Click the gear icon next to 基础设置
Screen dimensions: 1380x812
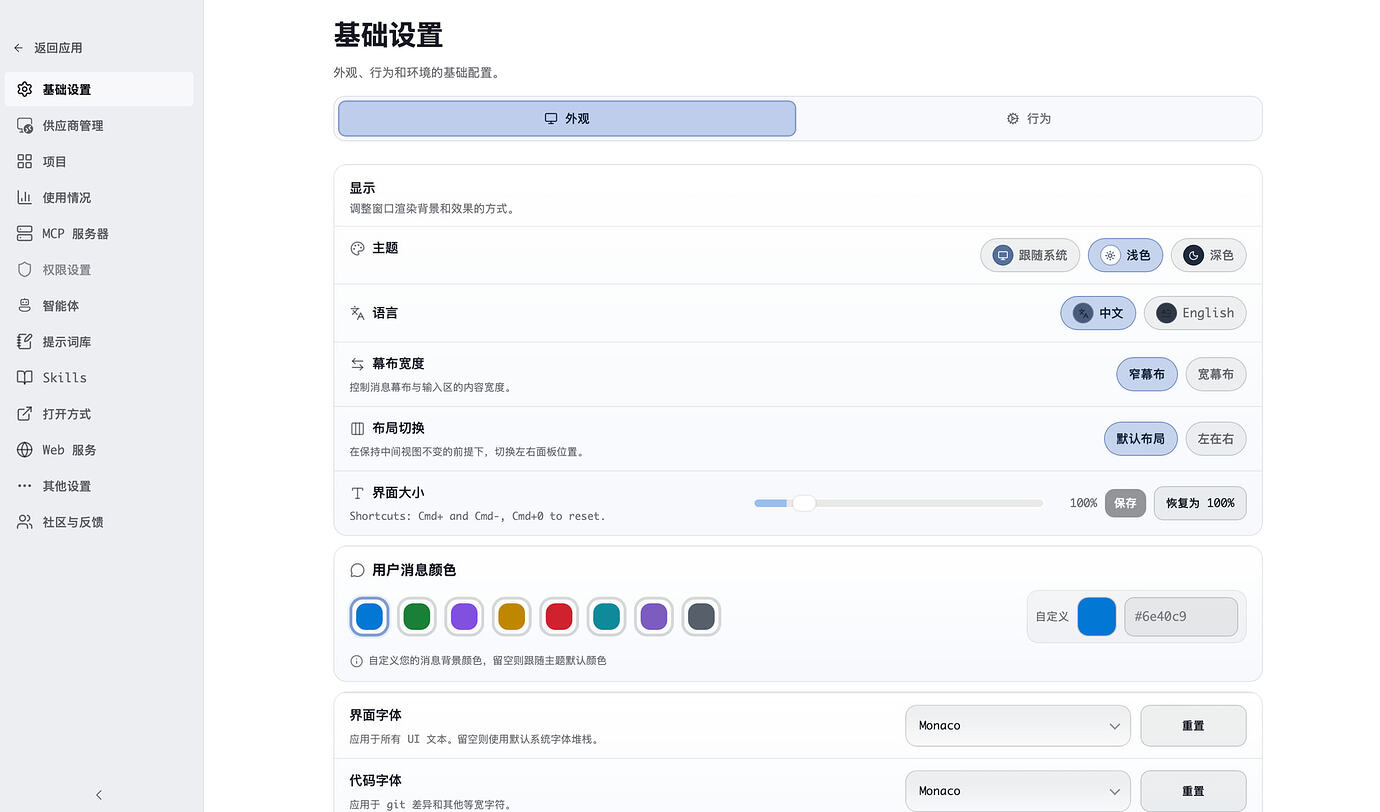coord(25,90)
